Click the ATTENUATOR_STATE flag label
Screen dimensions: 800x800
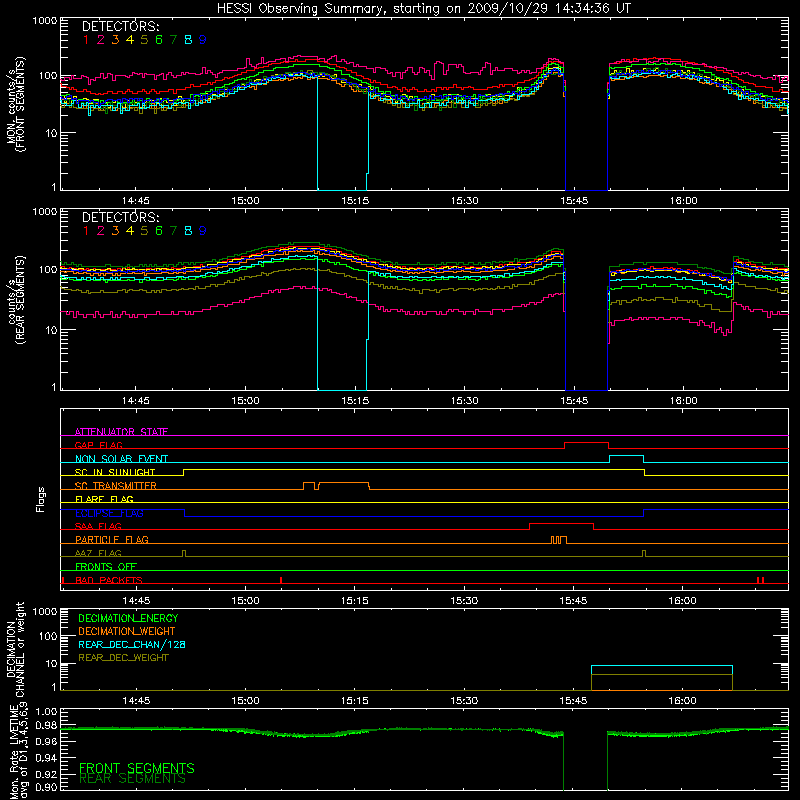(121, 432)
